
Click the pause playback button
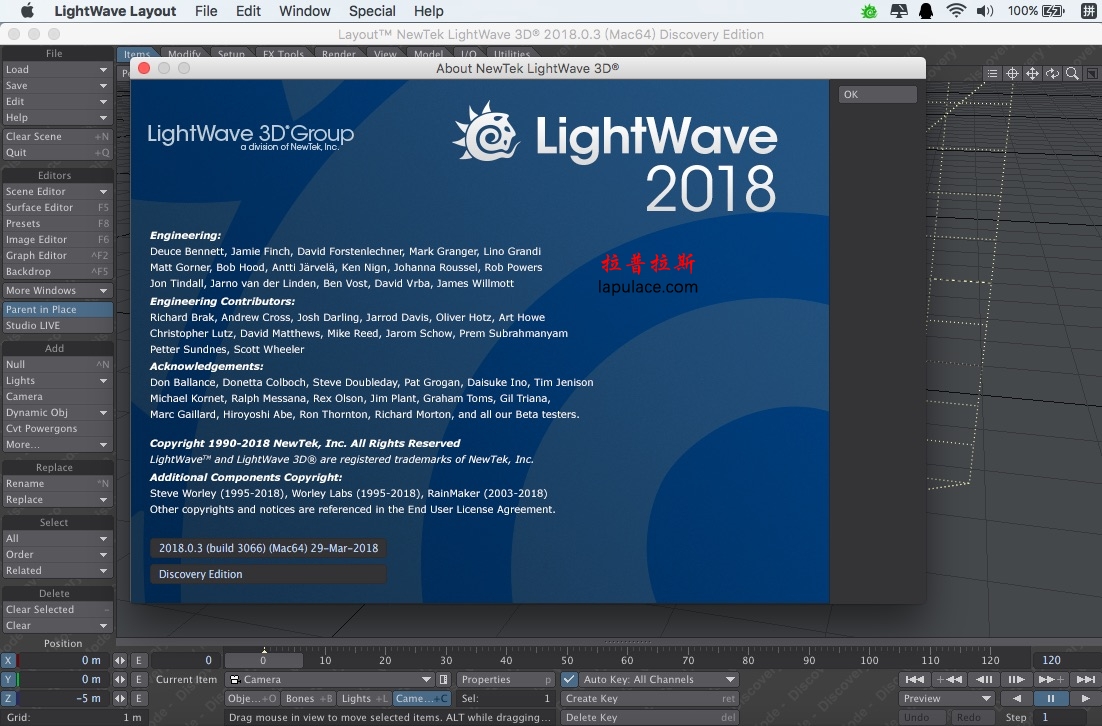(x=1051, y=699)
